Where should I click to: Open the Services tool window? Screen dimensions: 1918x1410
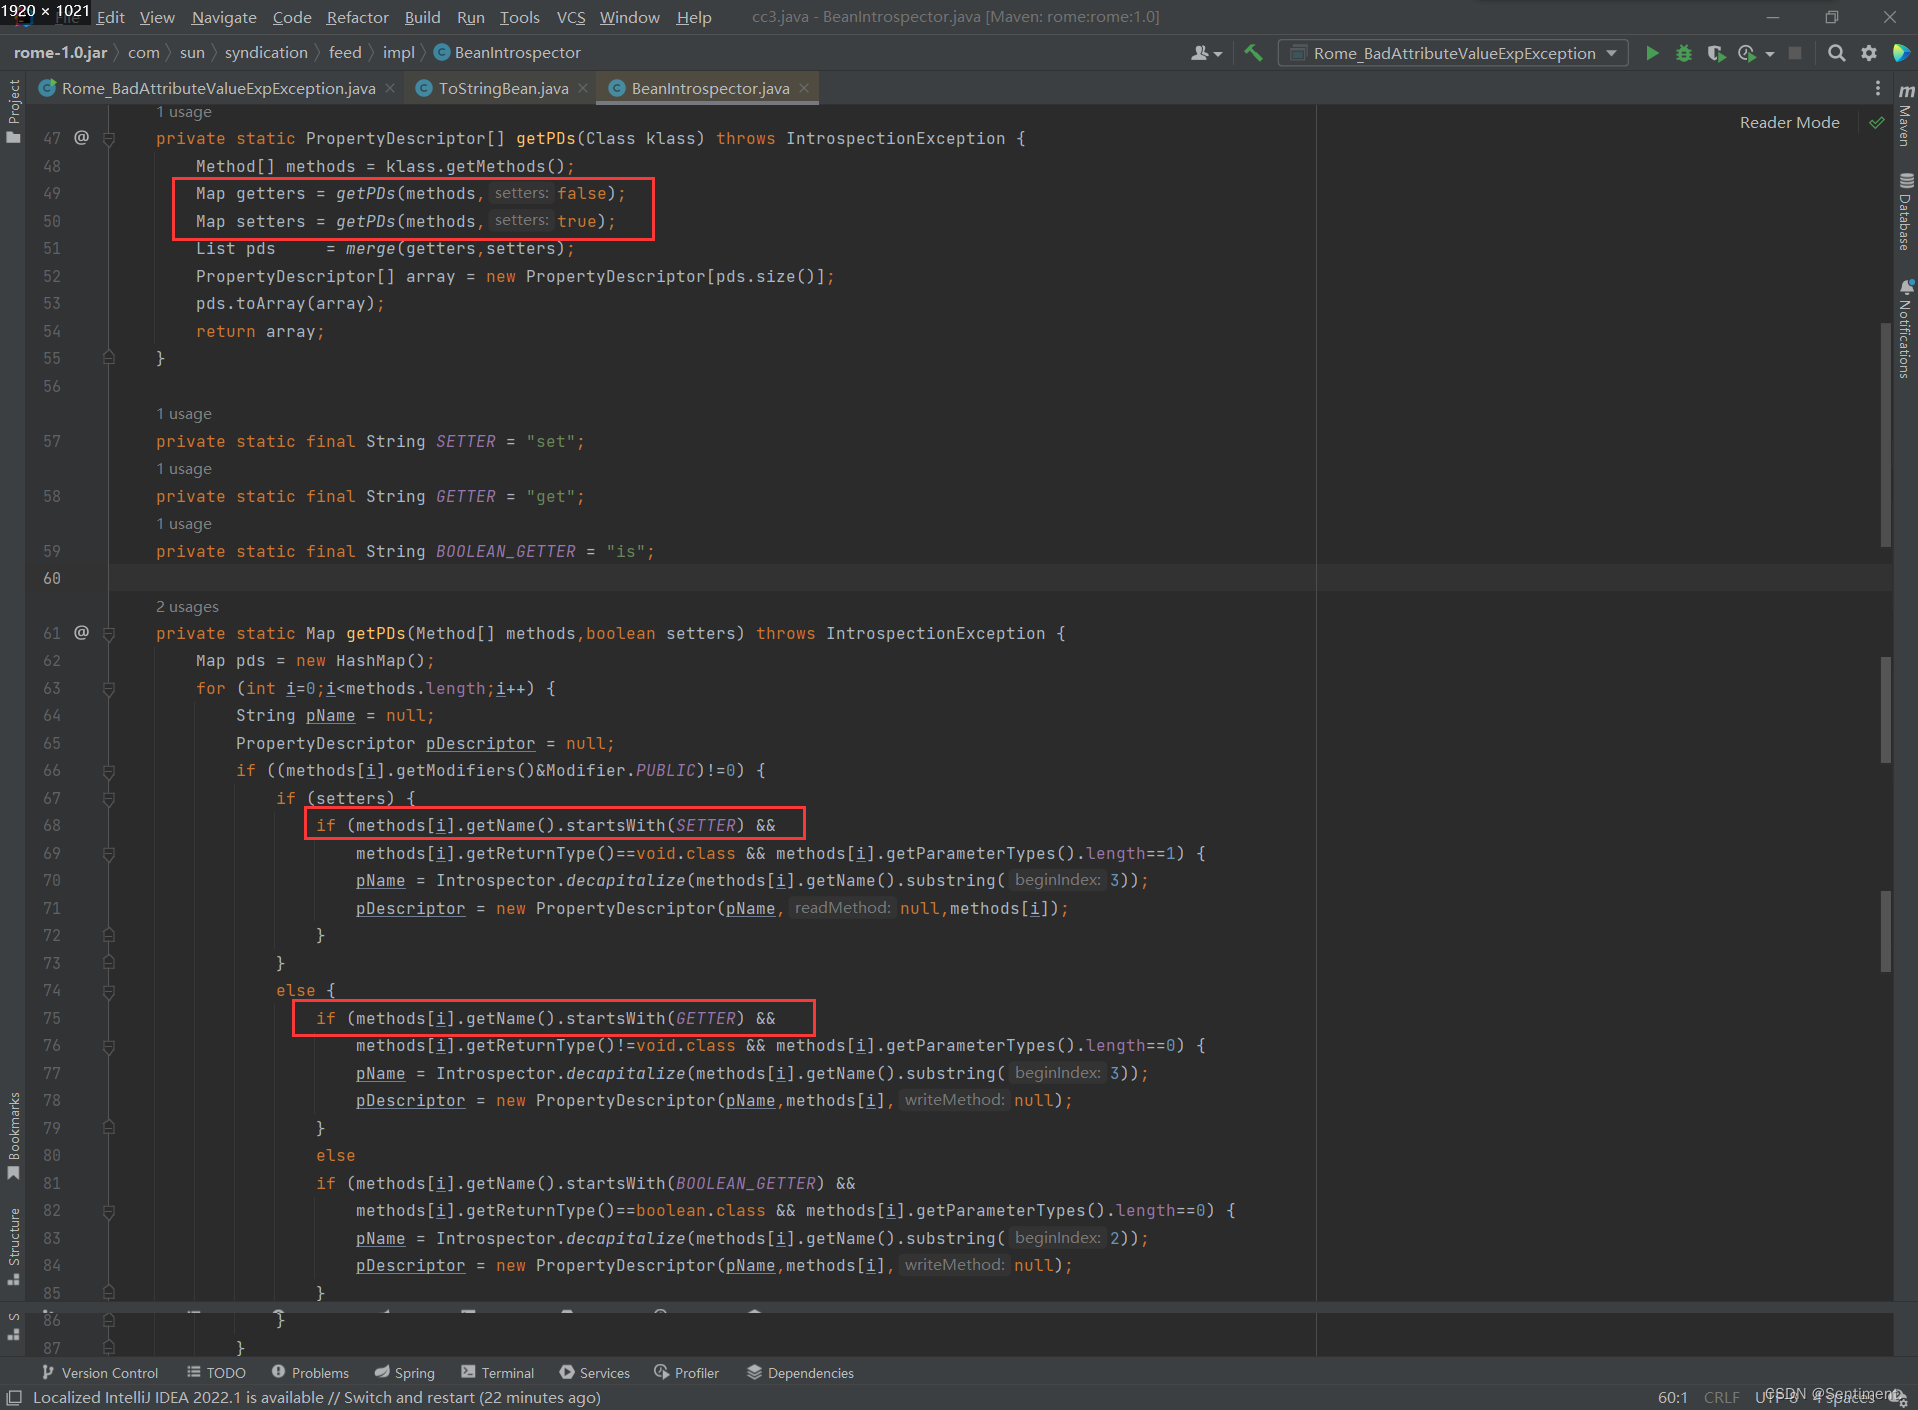point(595,1372)
